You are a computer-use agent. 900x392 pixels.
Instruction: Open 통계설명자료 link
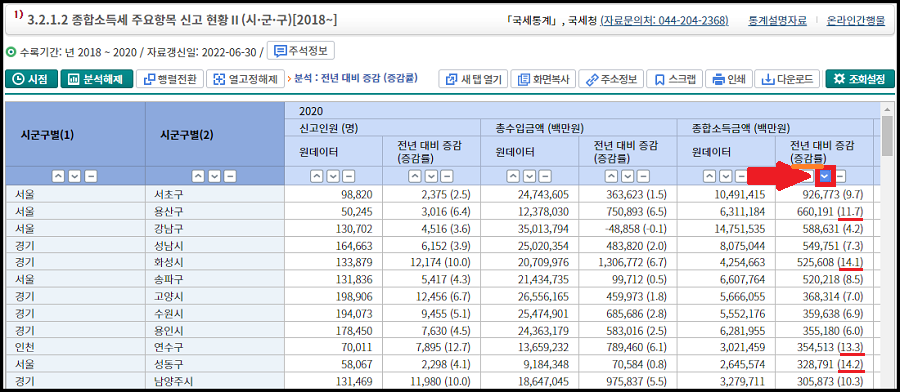(777, 21)
